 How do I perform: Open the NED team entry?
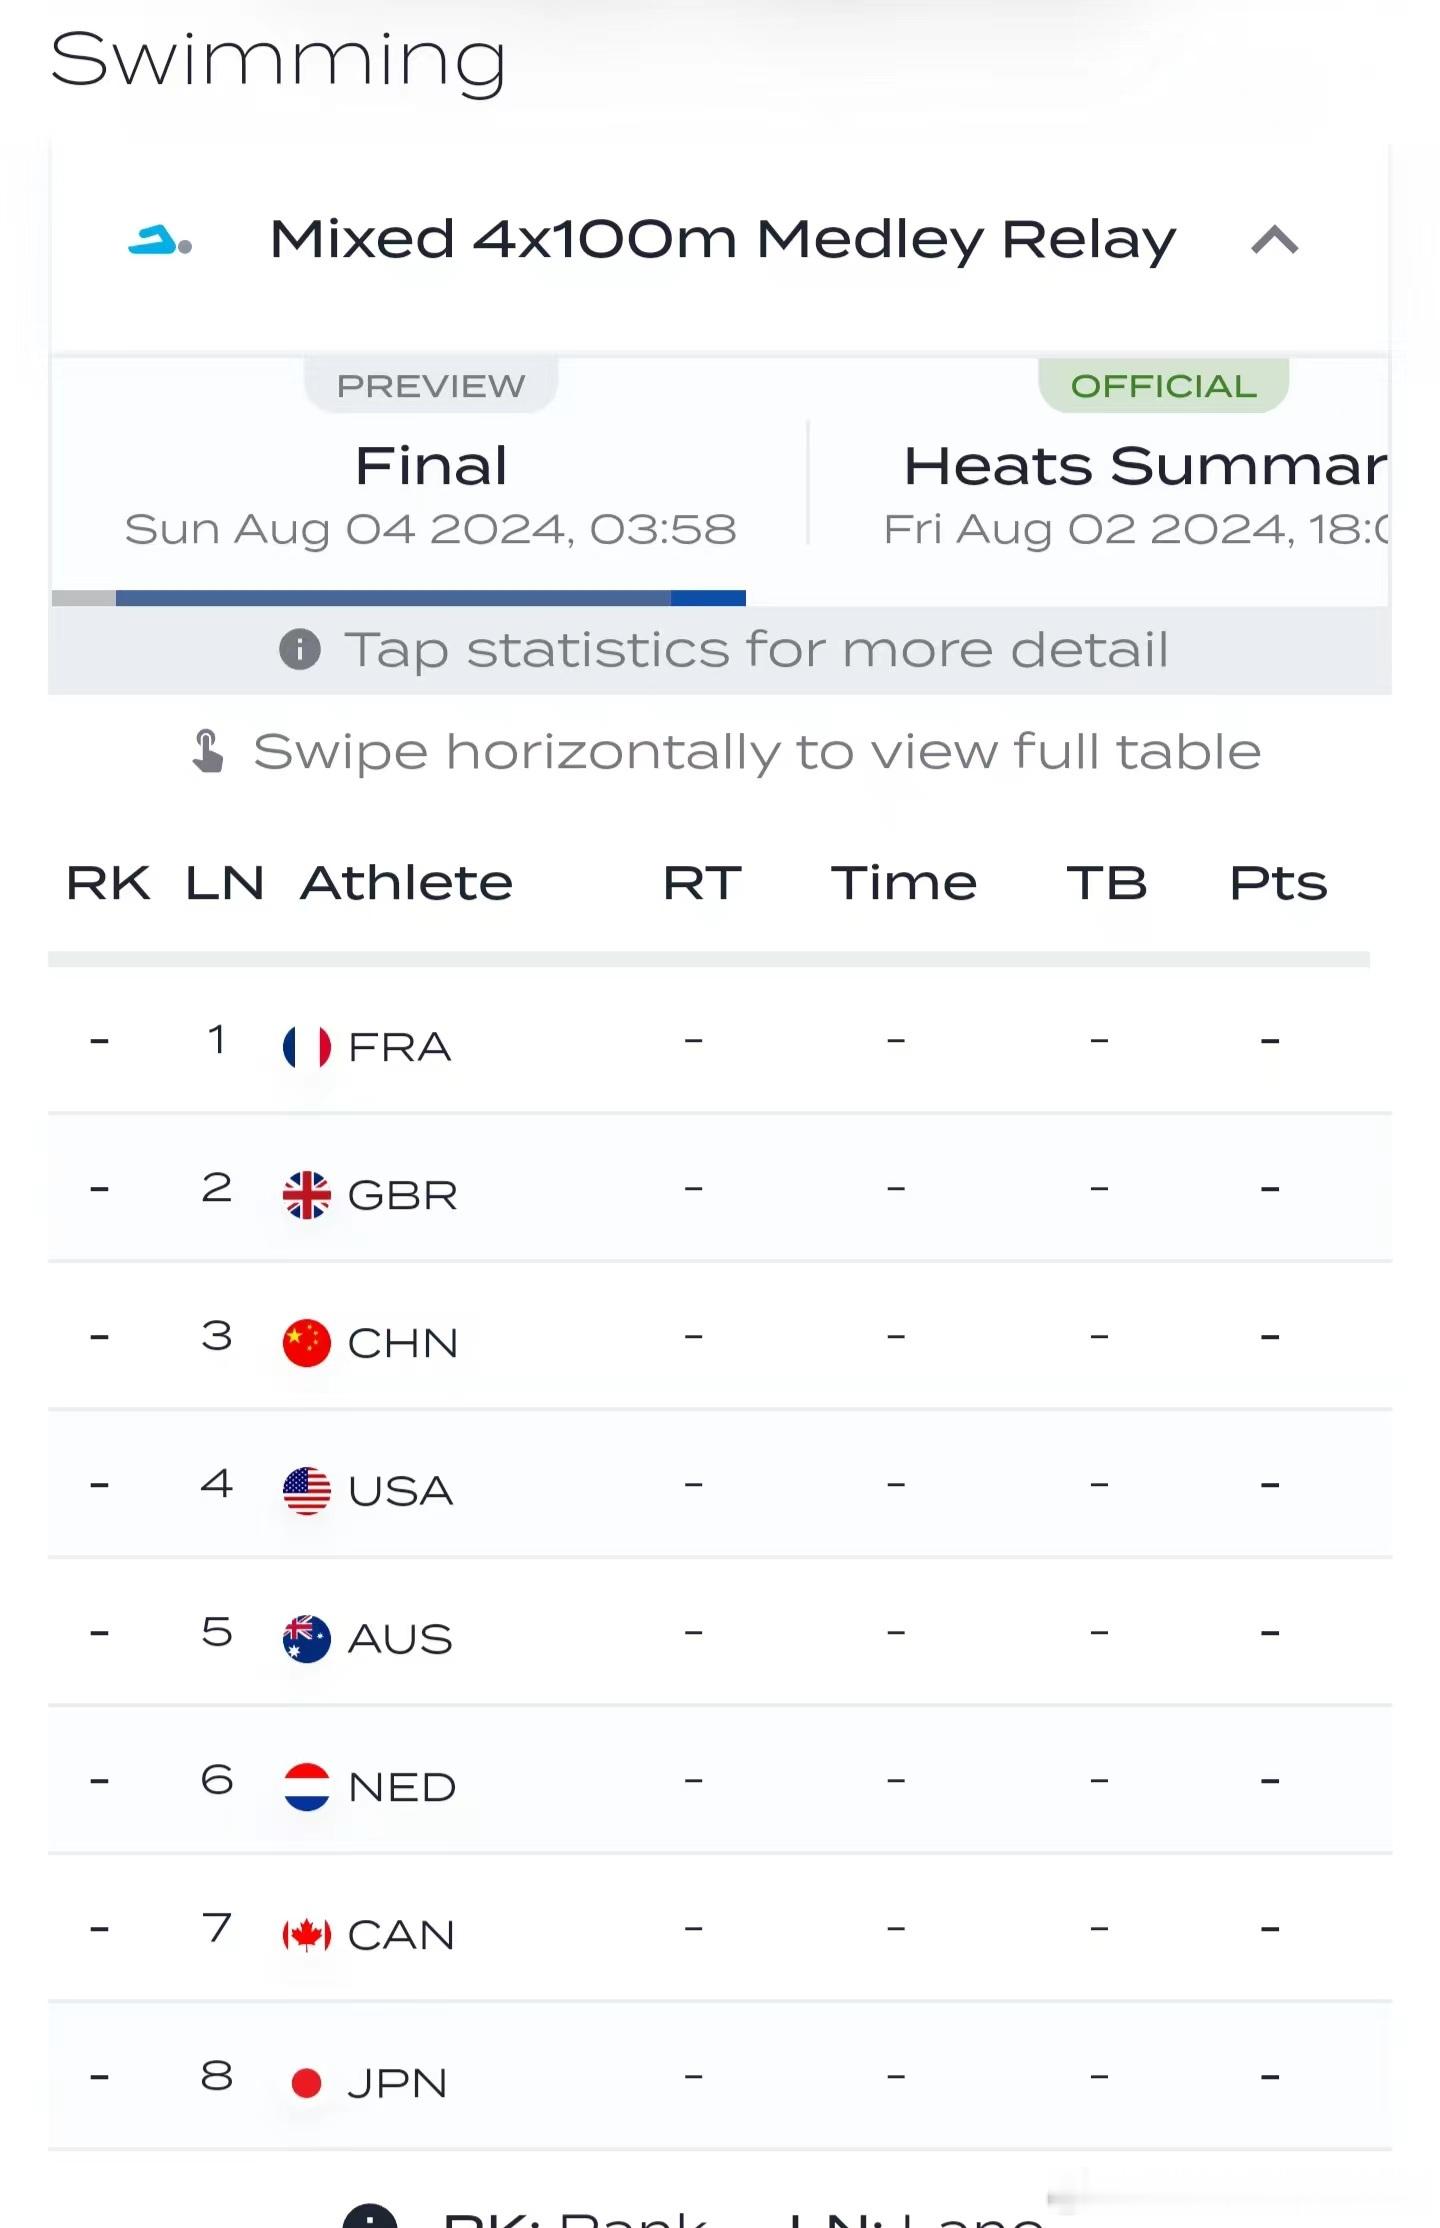(720, 1781)
